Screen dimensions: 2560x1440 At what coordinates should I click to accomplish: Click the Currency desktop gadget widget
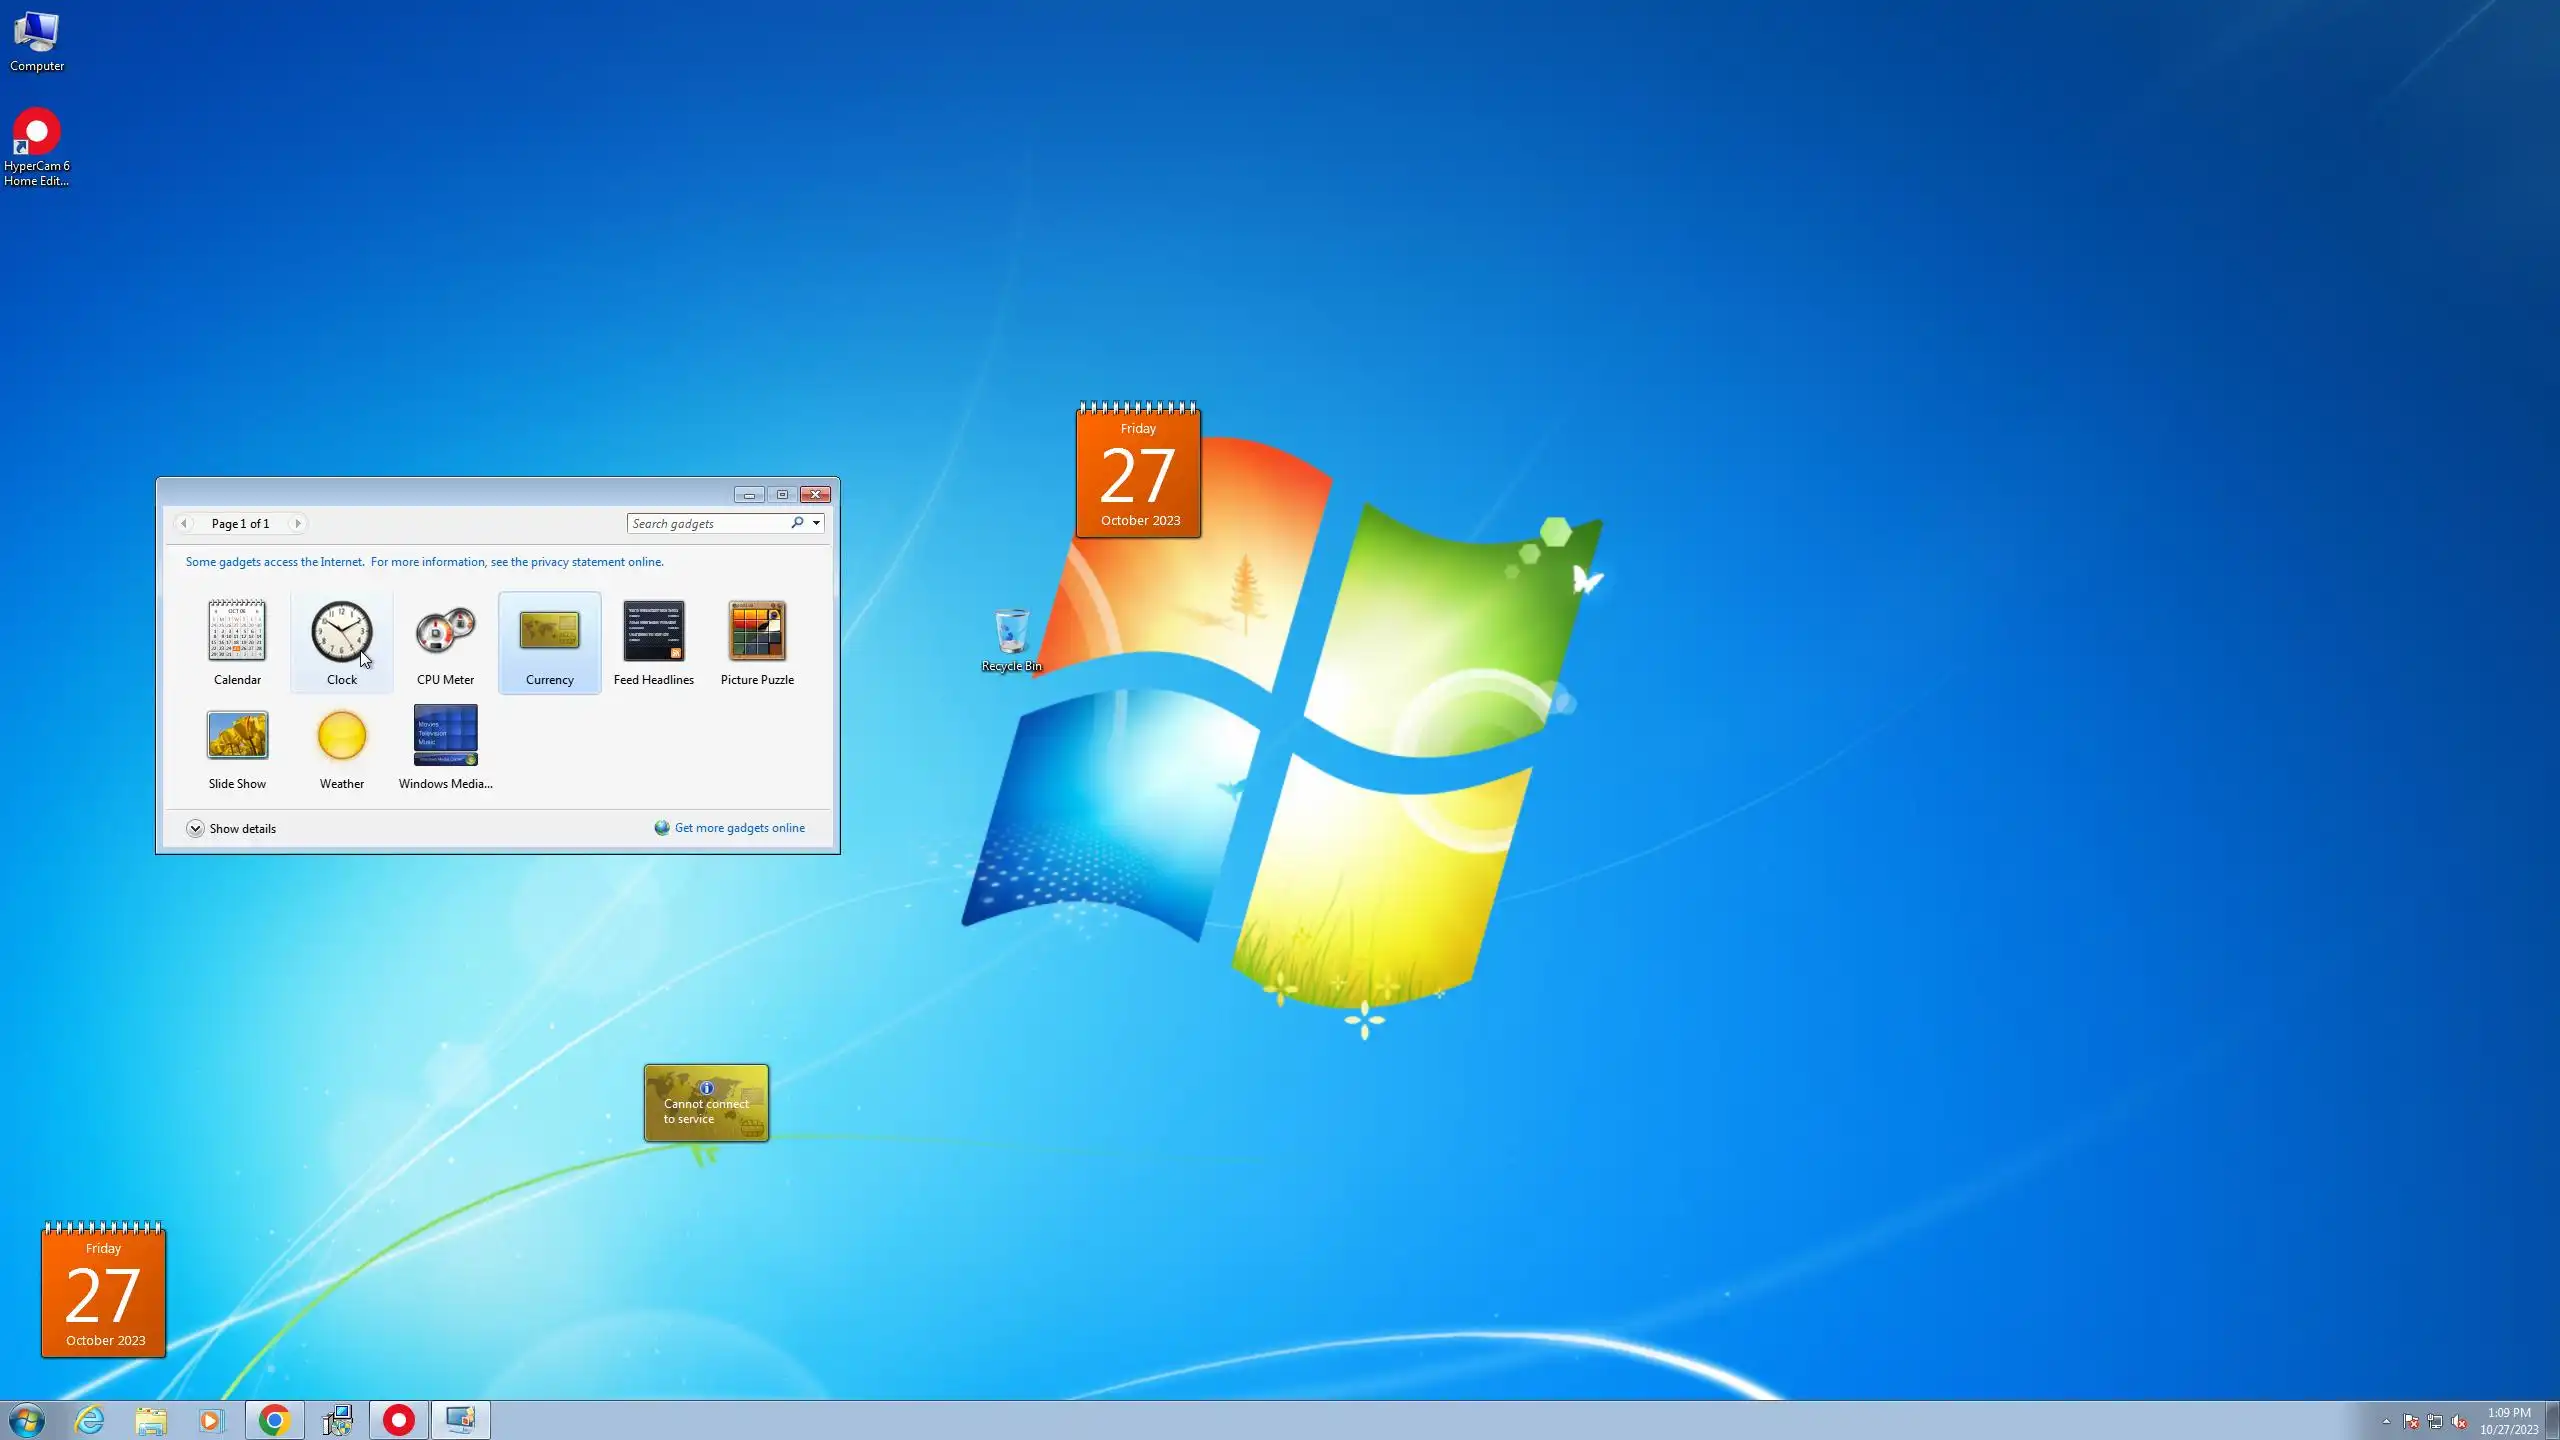pos(706,1103)
